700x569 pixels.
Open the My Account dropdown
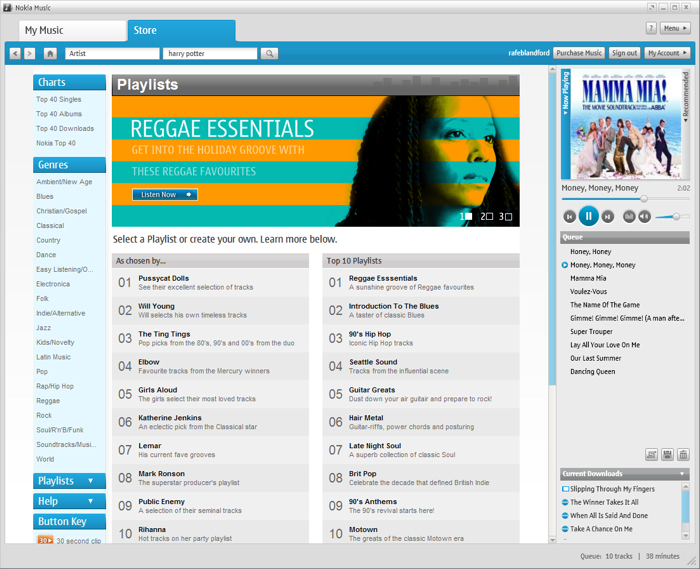667,53
